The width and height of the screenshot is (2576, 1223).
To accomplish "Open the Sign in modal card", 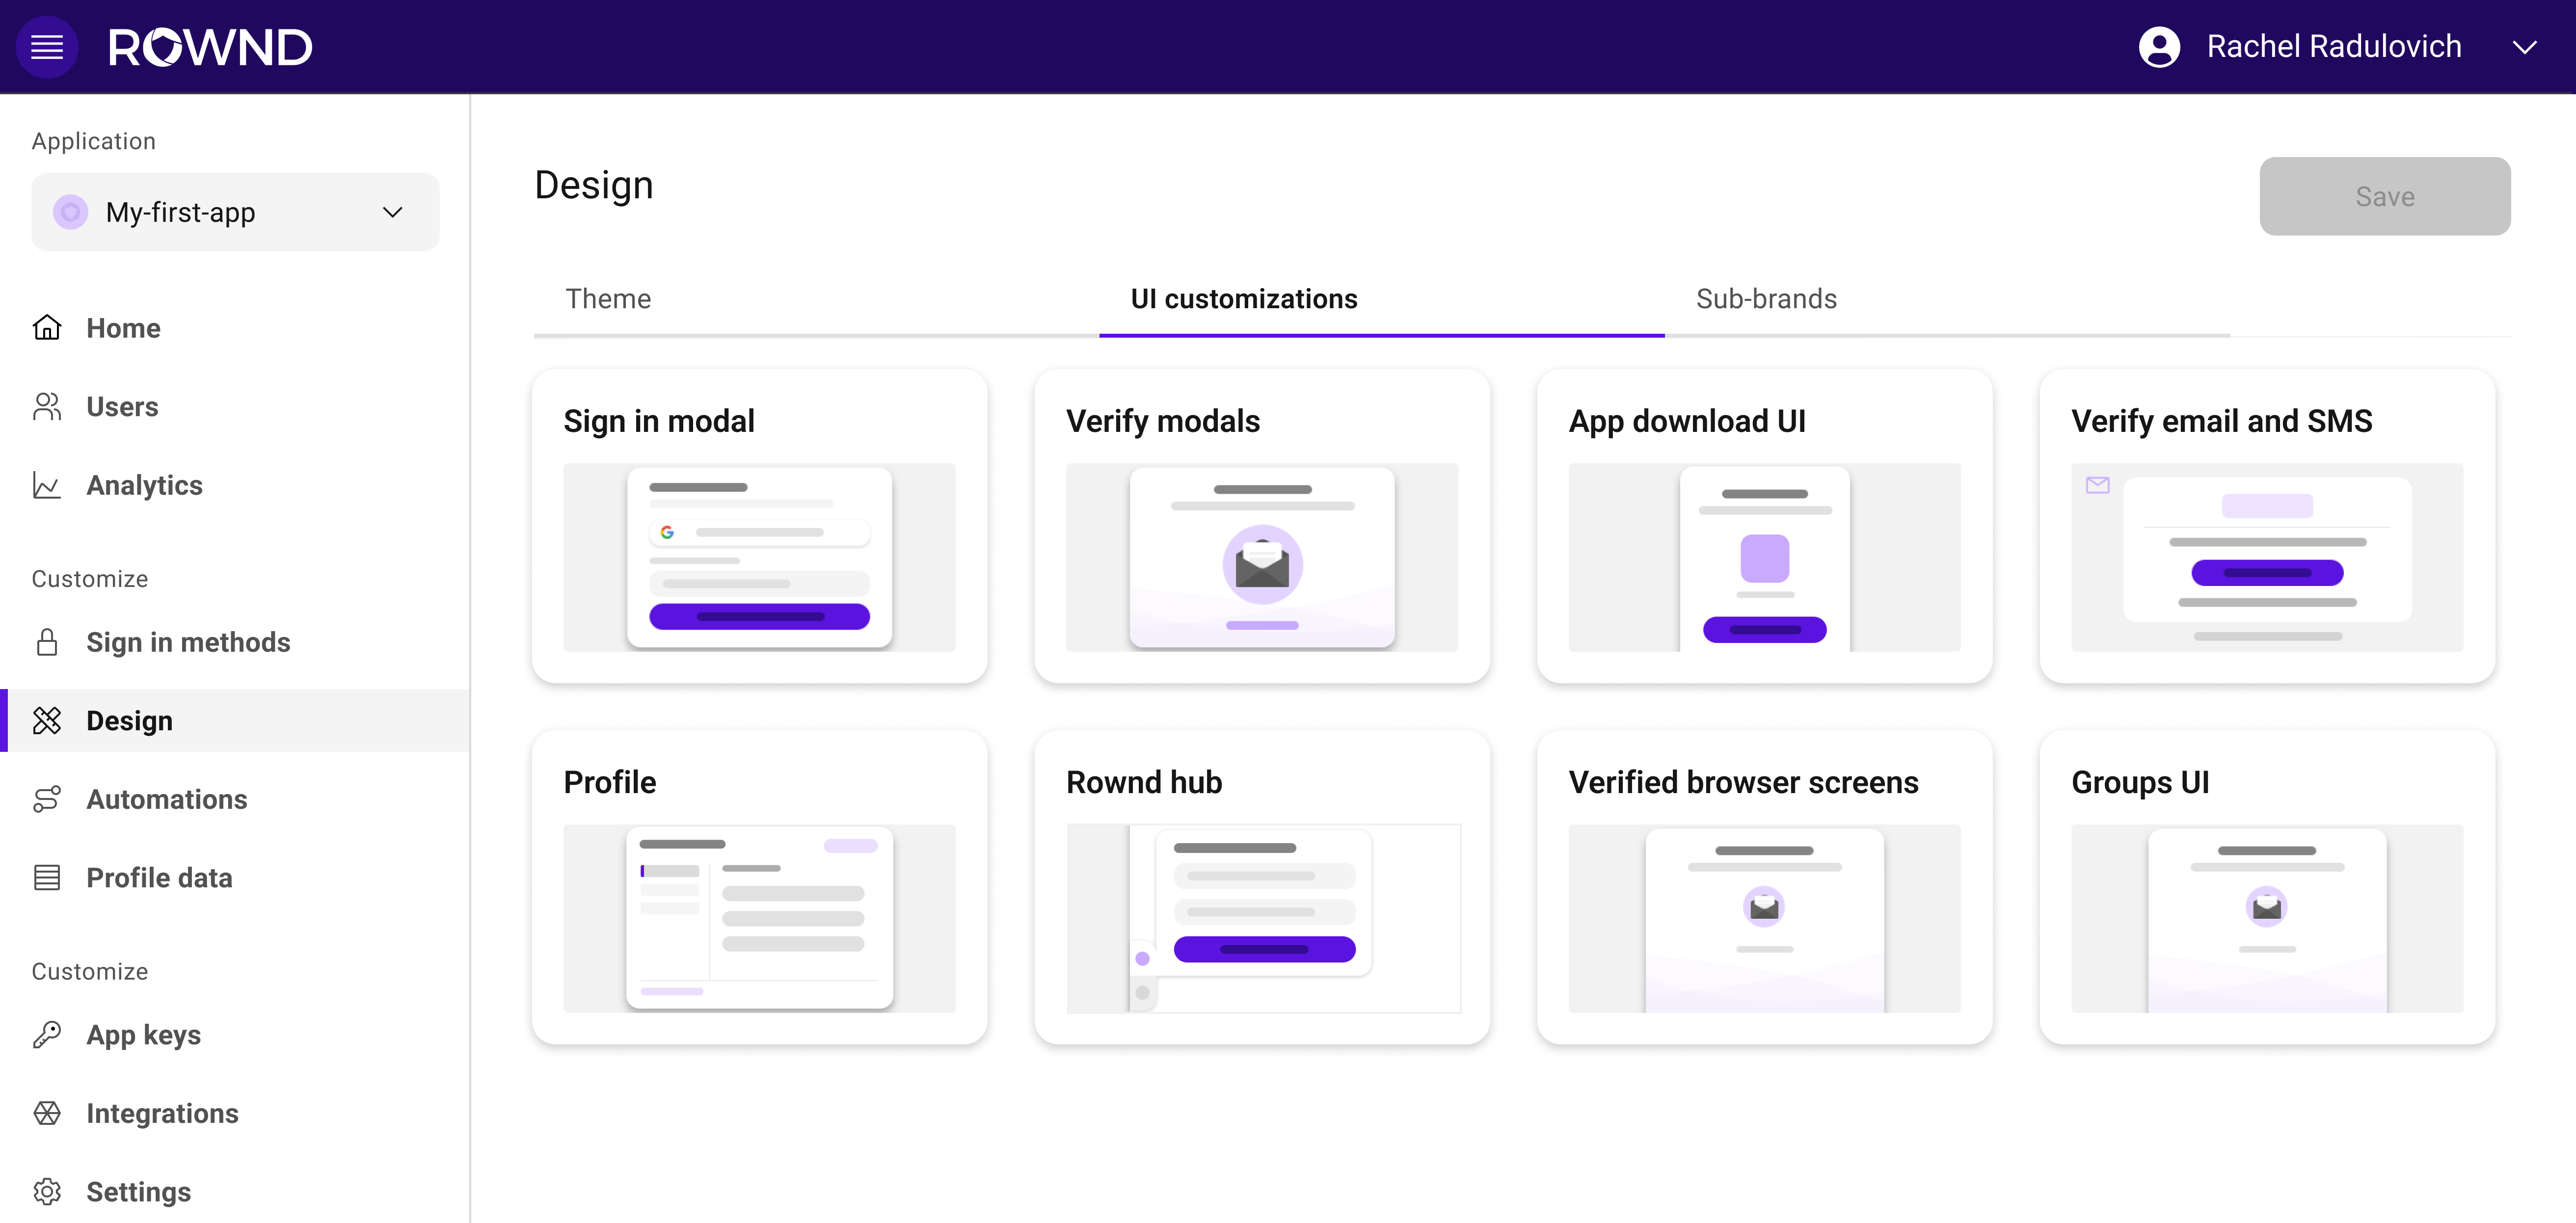I will pyautogui.click(x=759, y=527).
